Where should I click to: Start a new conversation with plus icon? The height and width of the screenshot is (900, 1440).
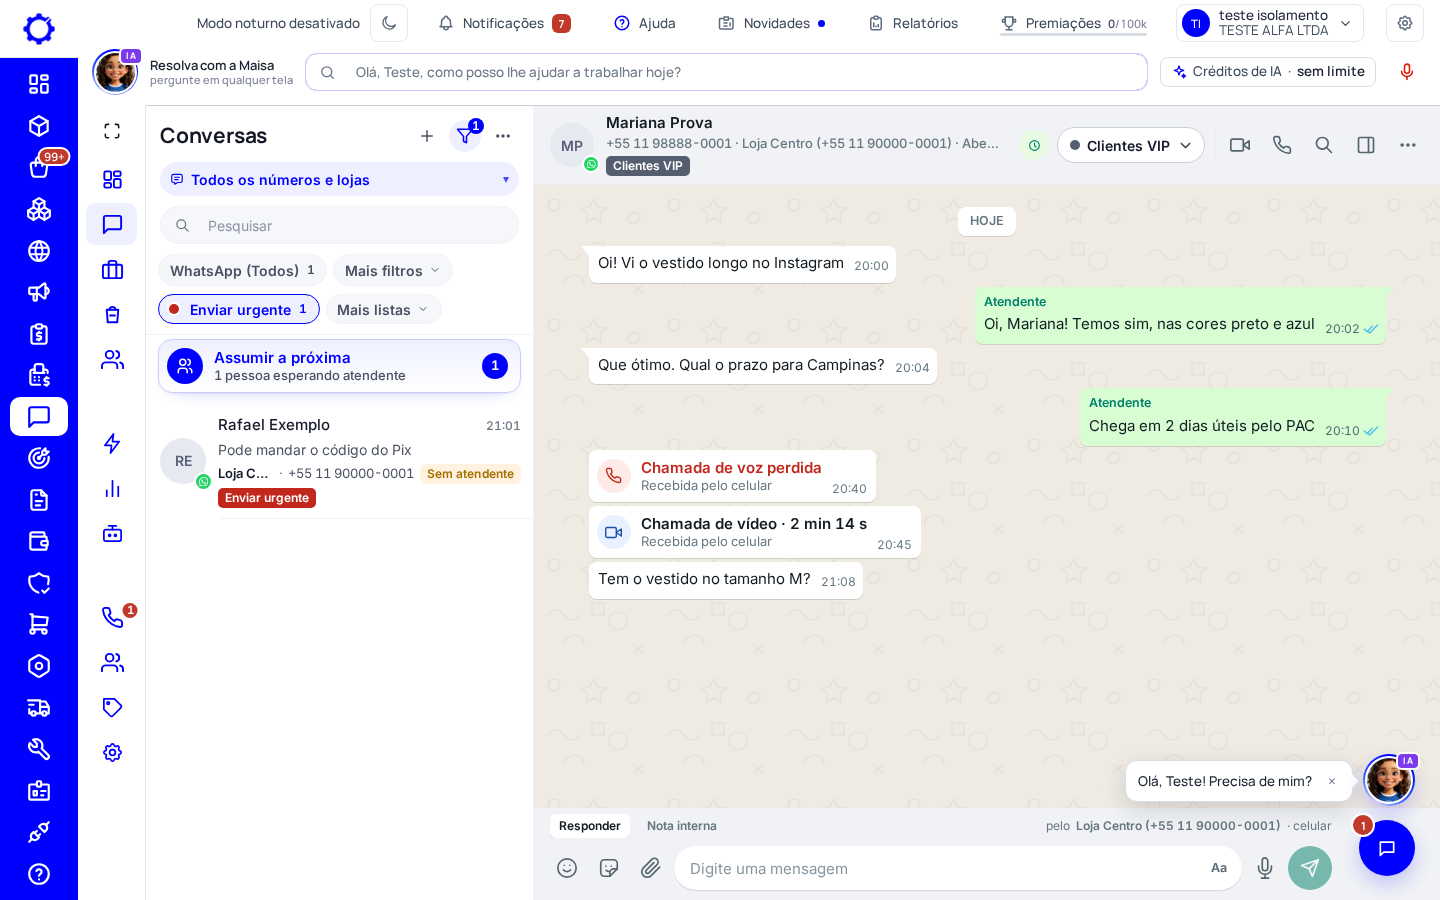(x=427, y=136)
